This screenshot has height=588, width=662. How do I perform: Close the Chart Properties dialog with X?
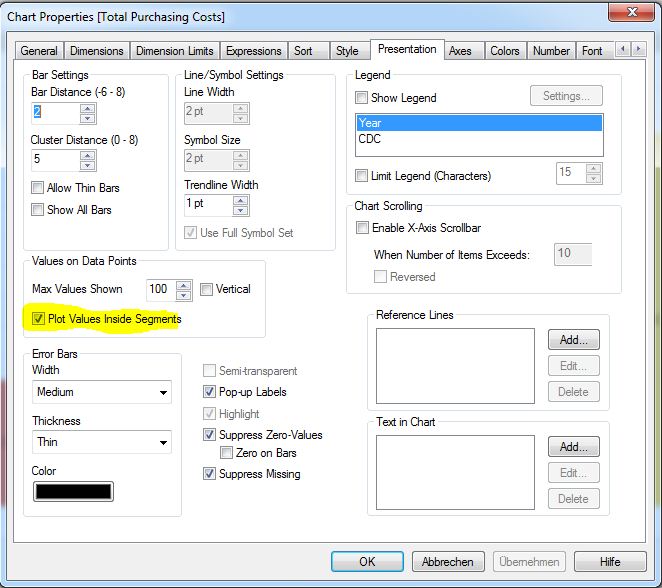pyautogui.click(x=632, y=12)
